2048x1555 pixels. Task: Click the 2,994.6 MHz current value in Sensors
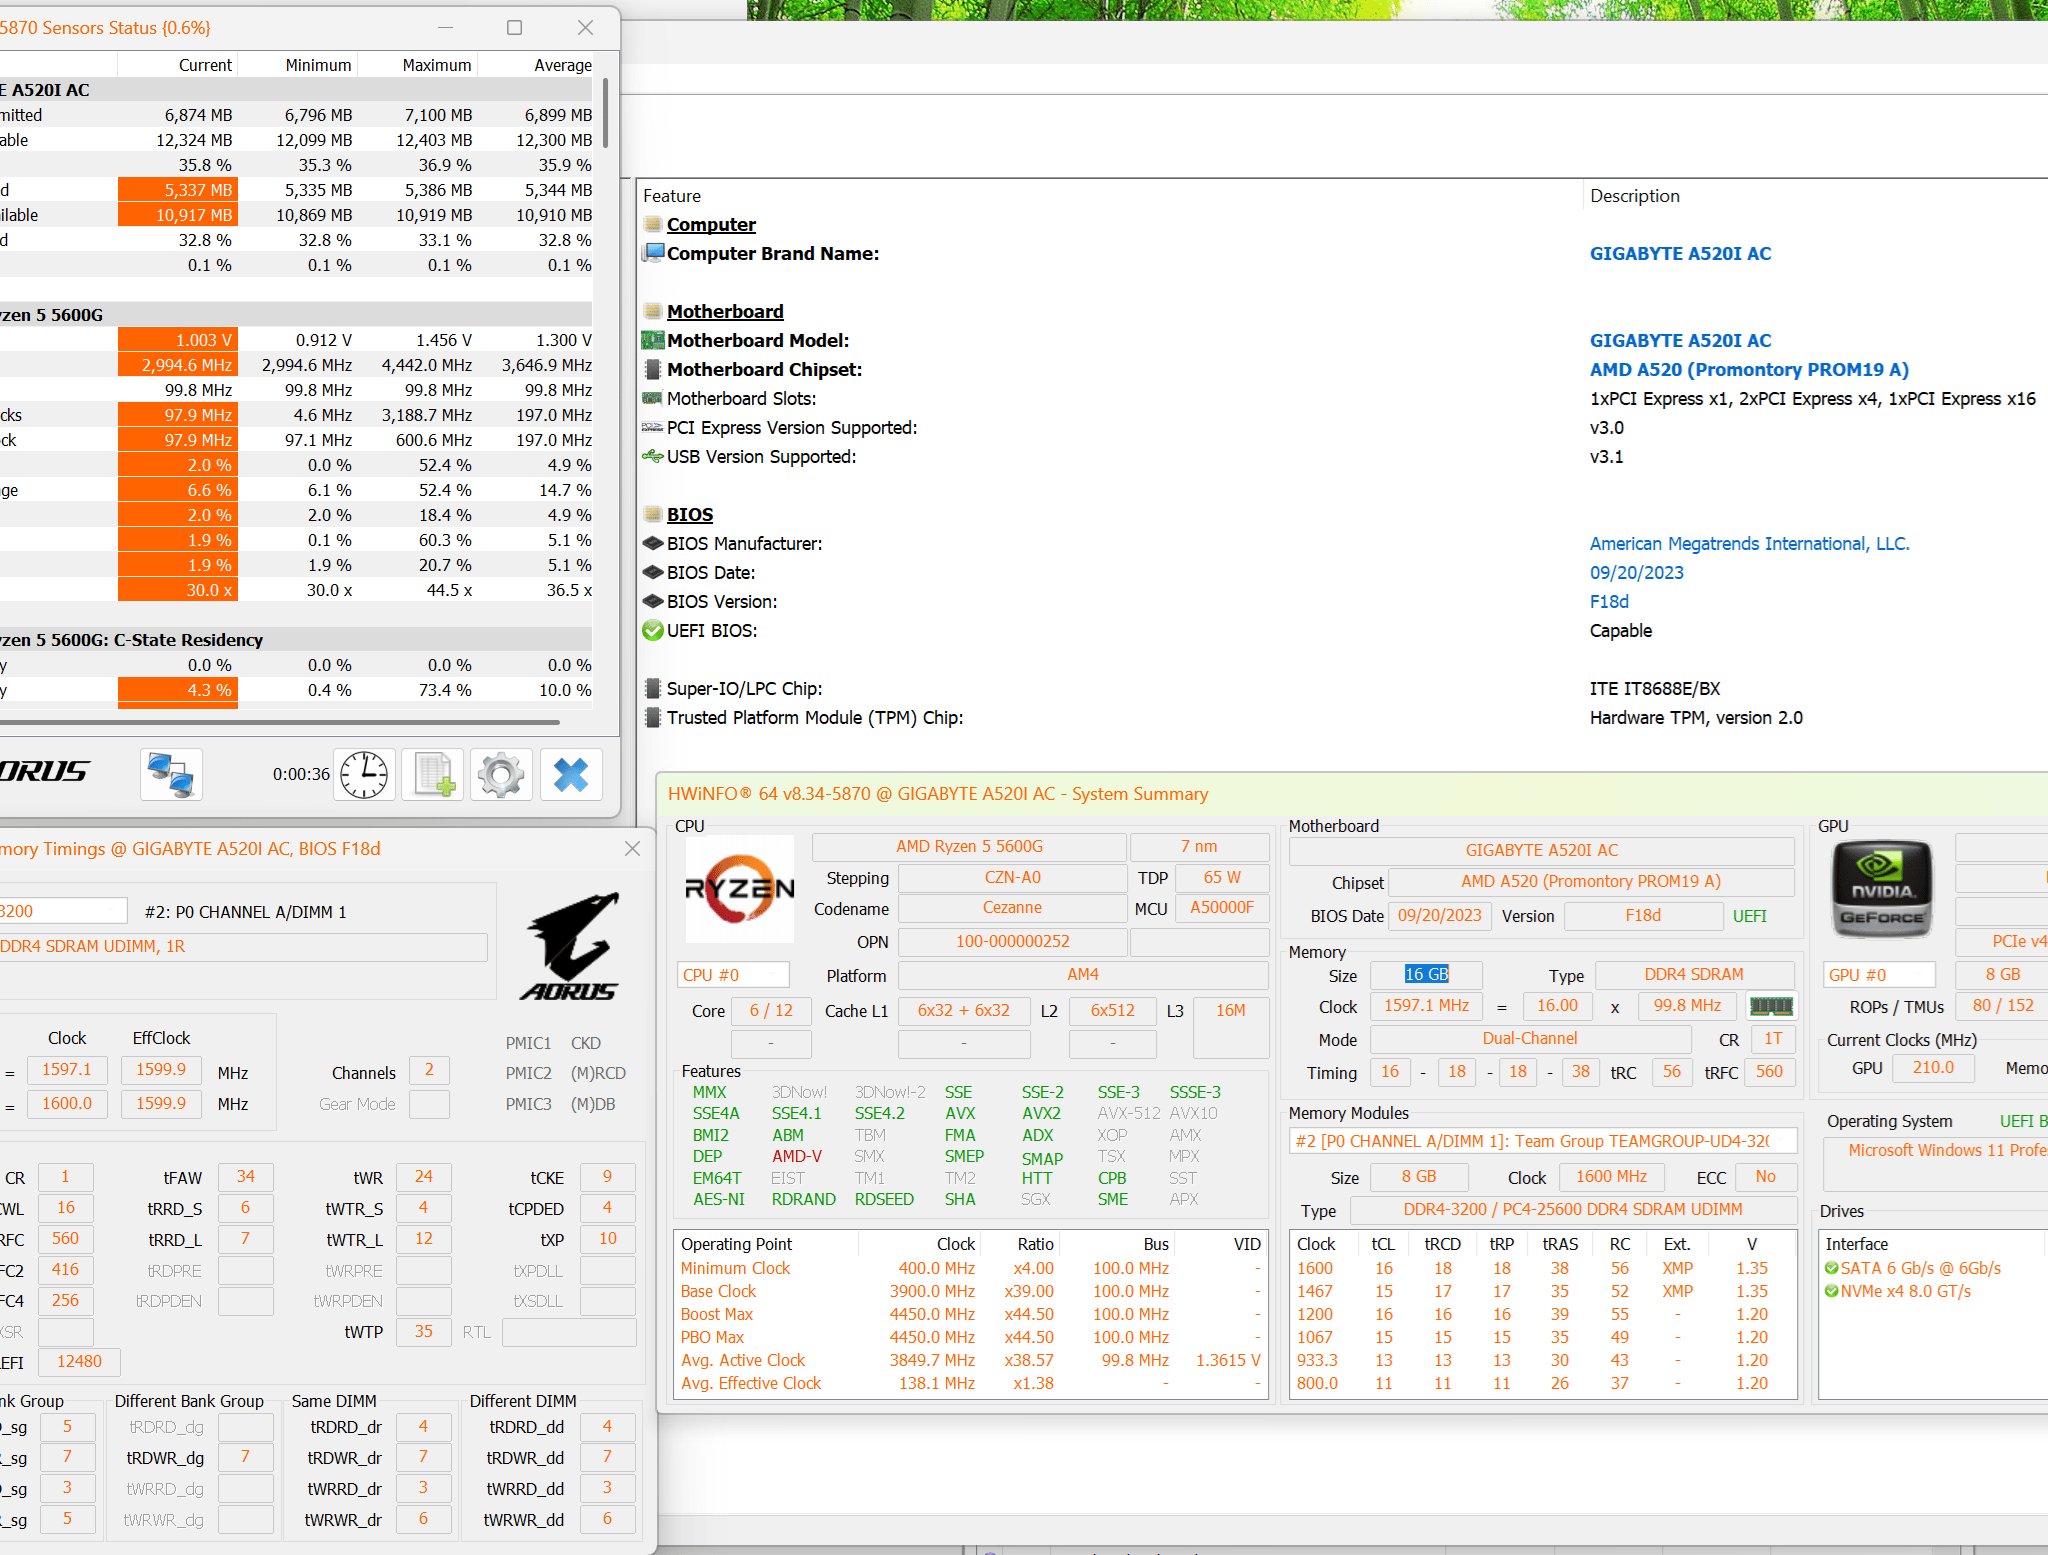(x=178, y=365)
